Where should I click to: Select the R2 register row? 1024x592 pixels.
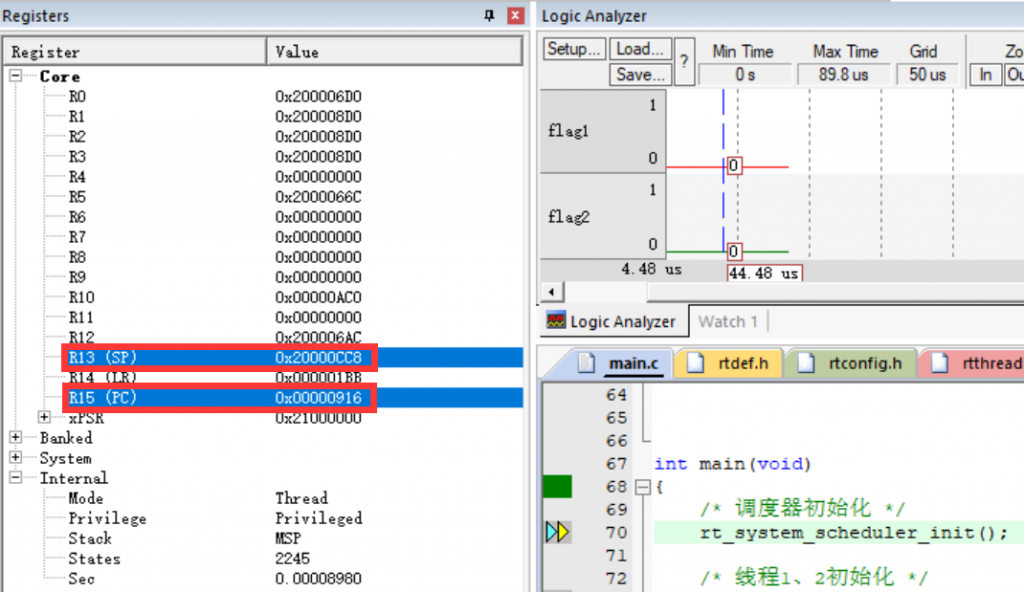(x=264, y=137)
